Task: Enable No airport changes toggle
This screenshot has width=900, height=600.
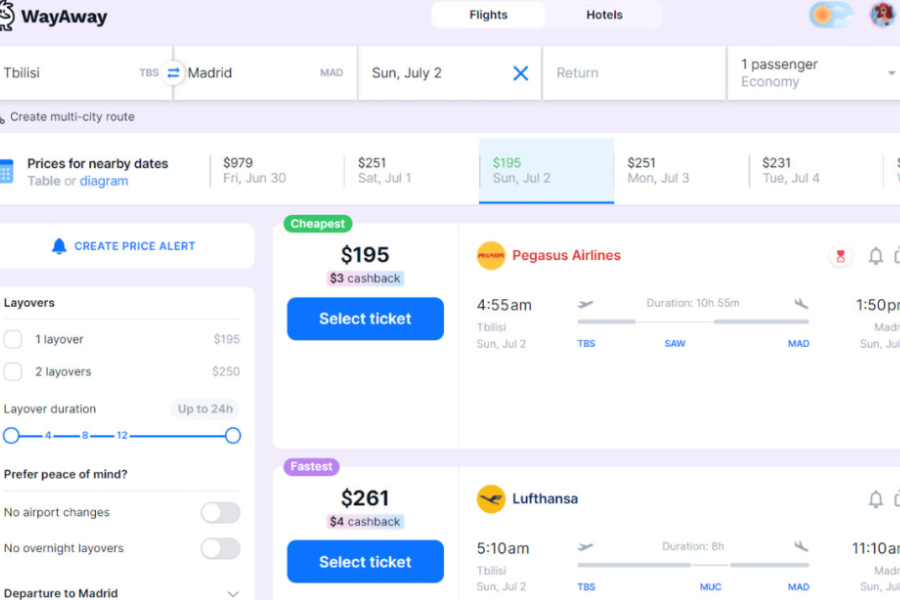Action: (x=220, y=513)
